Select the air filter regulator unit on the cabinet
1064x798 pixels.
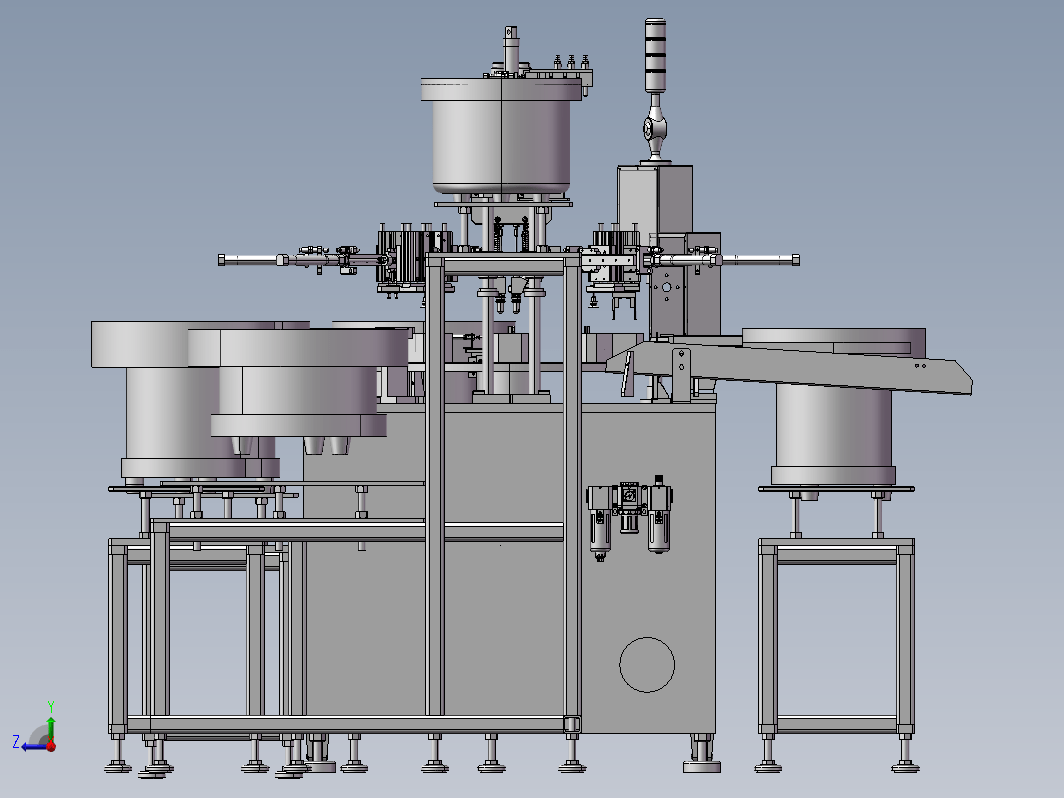[x=629, y=517]
